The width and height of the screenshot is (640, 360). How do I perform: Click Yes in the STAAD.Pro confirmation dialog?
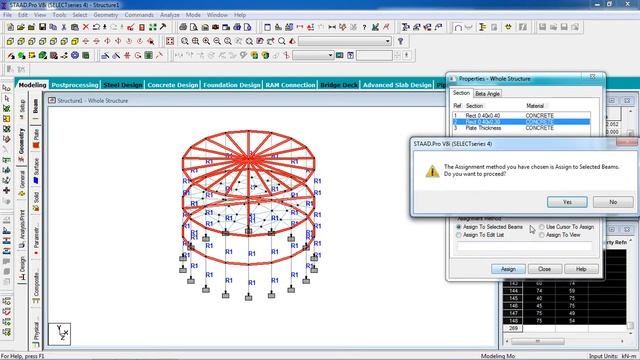pos(567,202)
